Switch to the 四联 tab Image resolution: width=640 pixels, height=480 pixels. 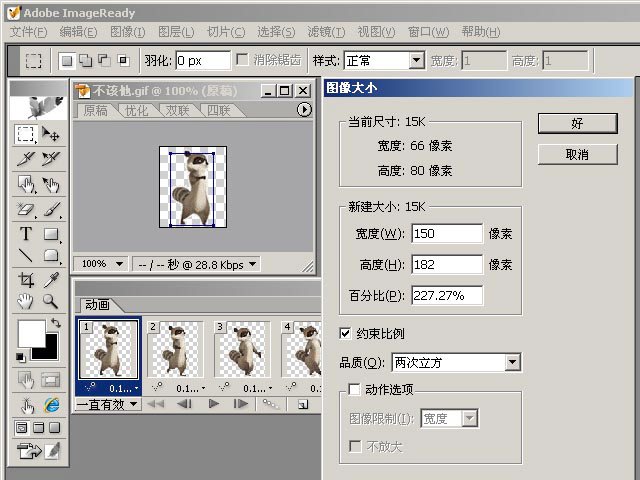tap(219, 110)
